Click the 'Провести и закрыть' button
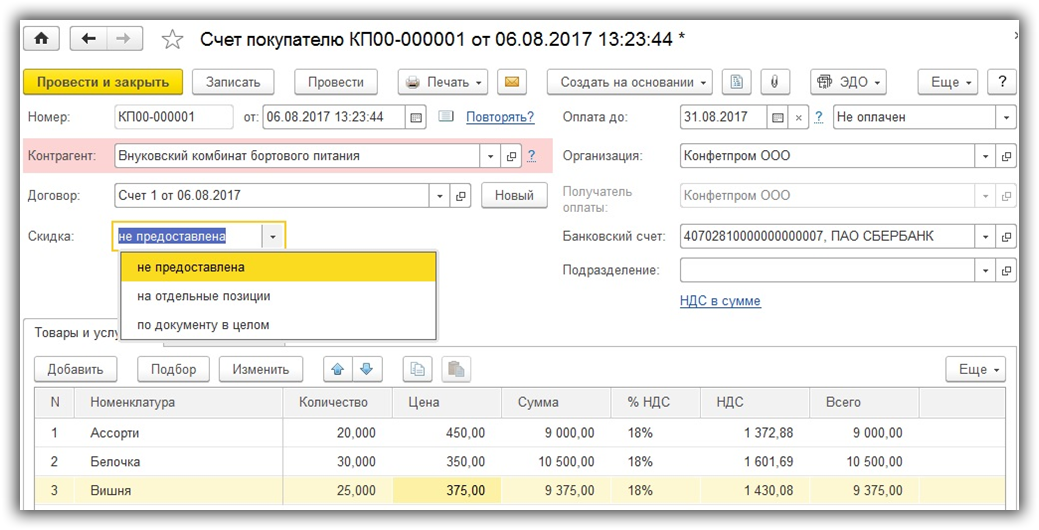The height and width of the screenshot is (530, 1039). [x=103, y=82]
